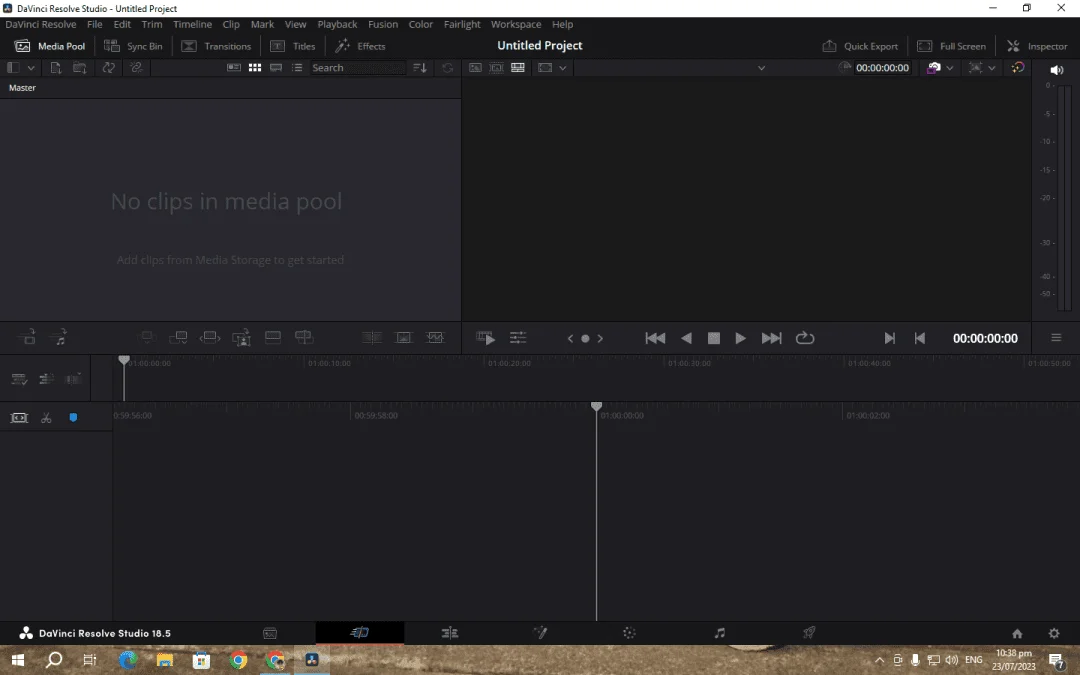The image size is (1080, 675).
Task: Expand the safe area overlay dropdown
Action: (x=563, y=68)
